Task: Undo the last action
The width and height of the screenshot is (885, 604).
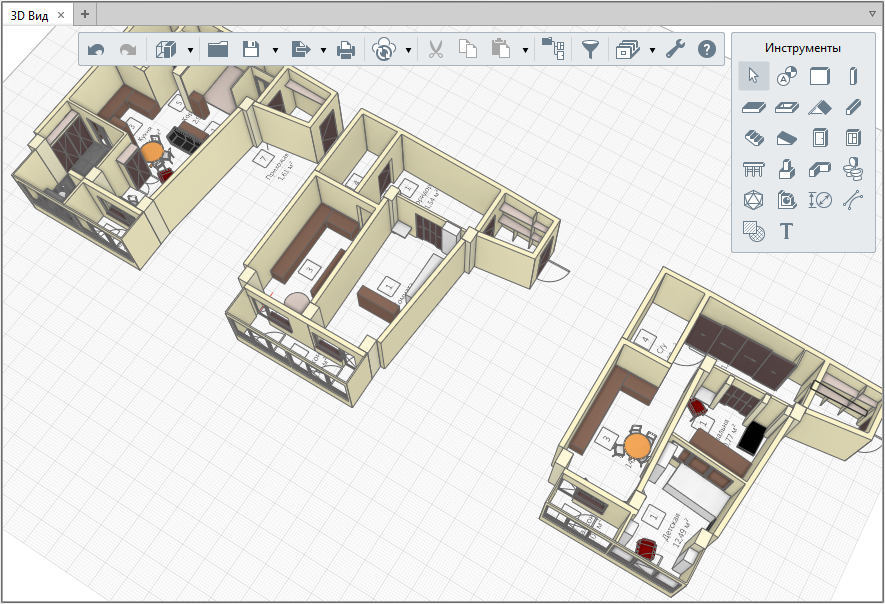Action: (x=96, y=50)
